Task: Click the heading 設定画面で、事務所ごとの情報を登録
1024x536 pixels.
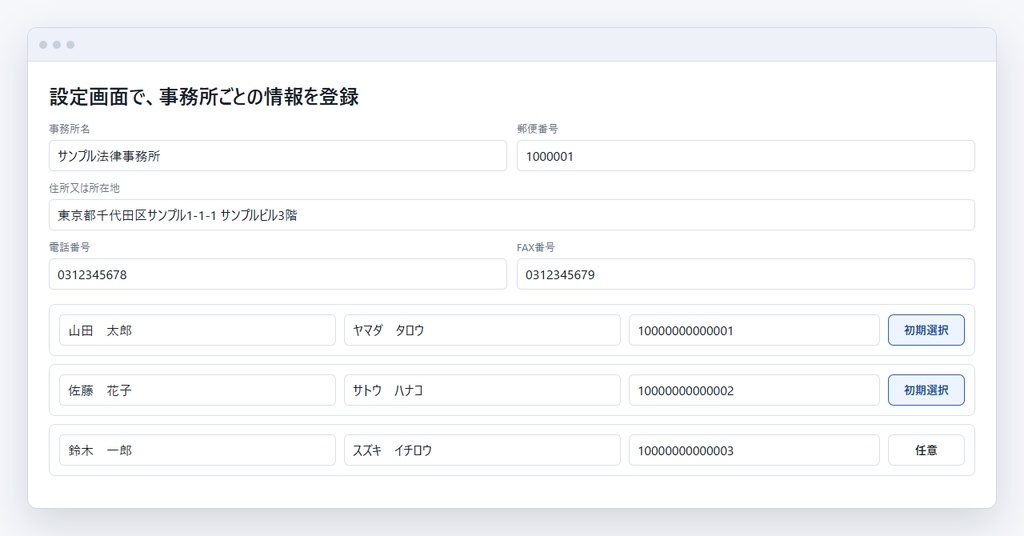Action: pyautogui.click(x=204, y=97)
